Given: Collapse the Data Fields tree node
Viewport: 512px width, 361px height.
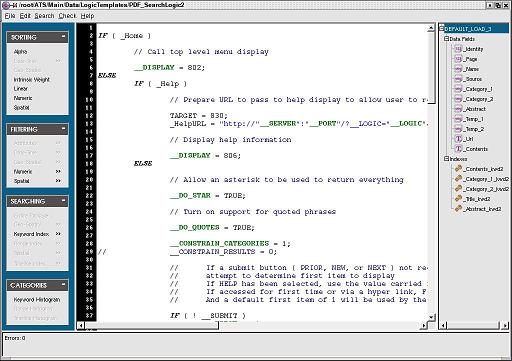Looking at the screenshot, I should (446, 39).
